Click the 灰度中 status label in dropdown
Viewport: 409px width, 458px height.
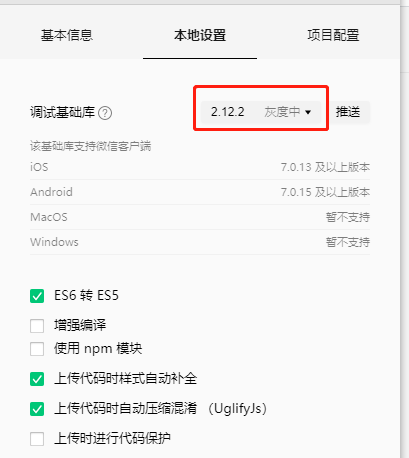[x=282, y=112]
